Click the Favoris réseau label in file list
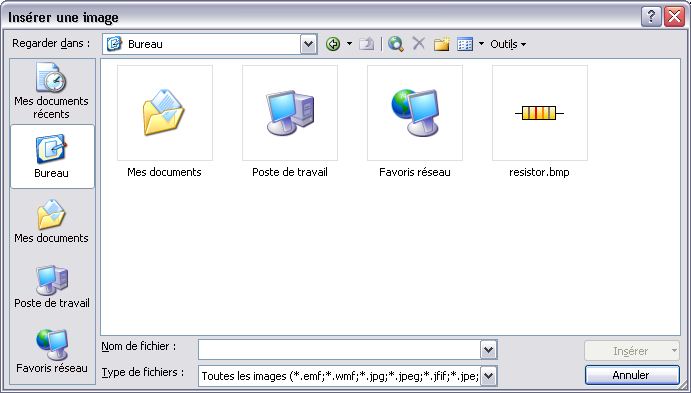 point(415,172)
